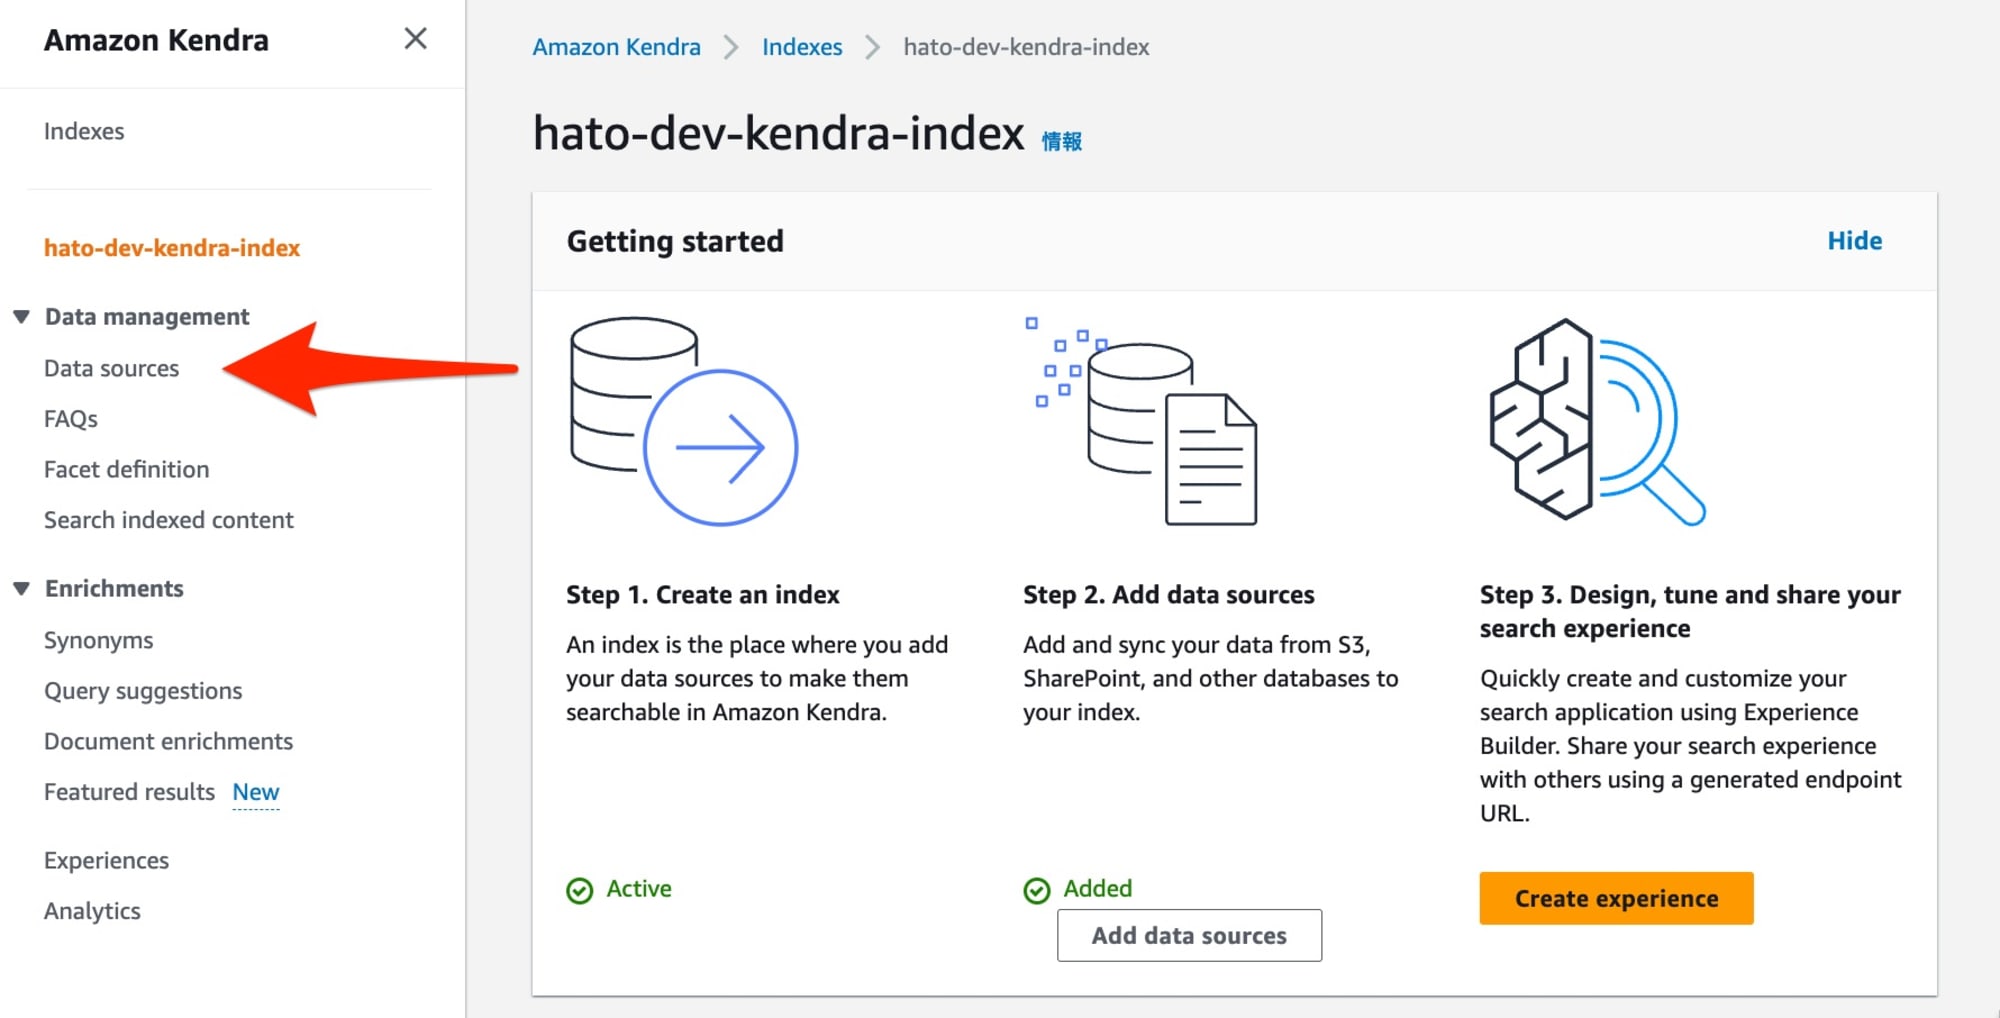Screen dimensions: 2000x1018
Task: Click the brain and magnifier search illustration
Action: click(x=1597, y=421)
